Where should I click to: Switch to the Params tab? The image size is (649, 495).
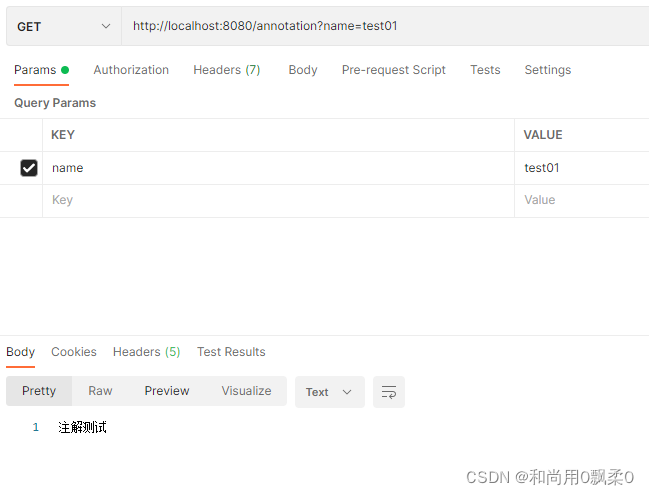(x=41, y=70)
